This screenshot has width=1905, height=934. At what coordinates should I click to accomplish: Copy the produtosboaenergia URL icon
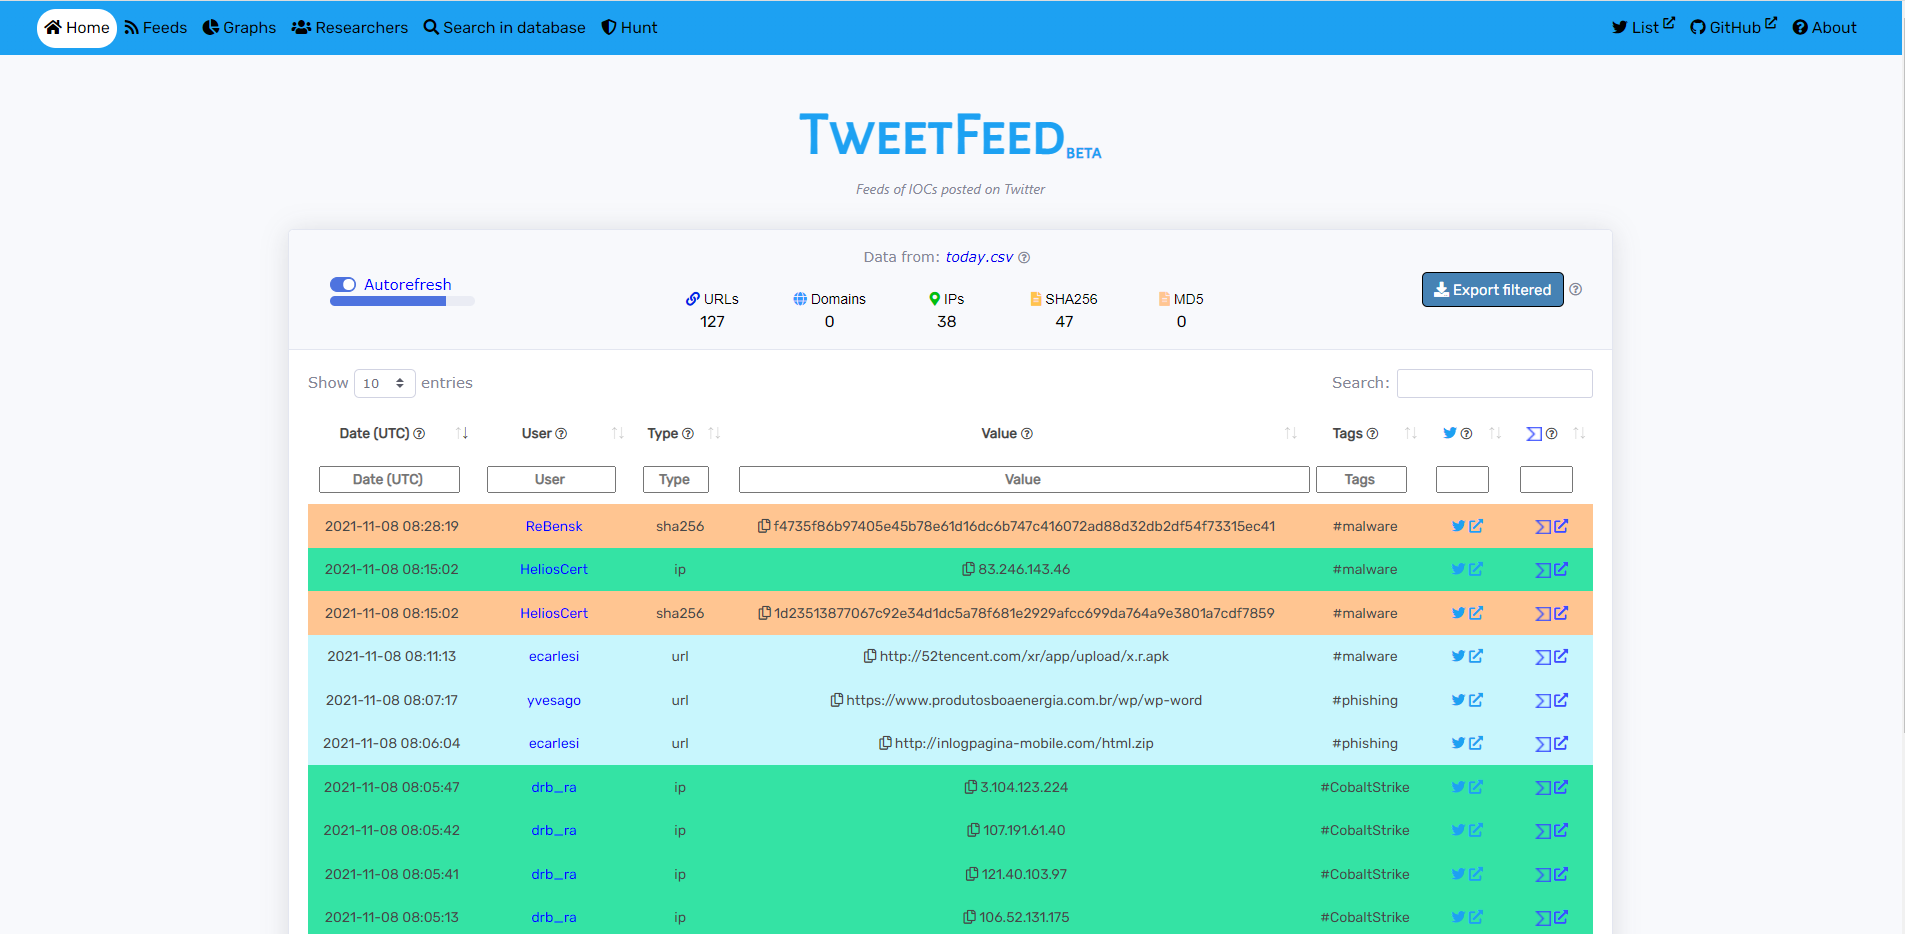tap(837, 700)
